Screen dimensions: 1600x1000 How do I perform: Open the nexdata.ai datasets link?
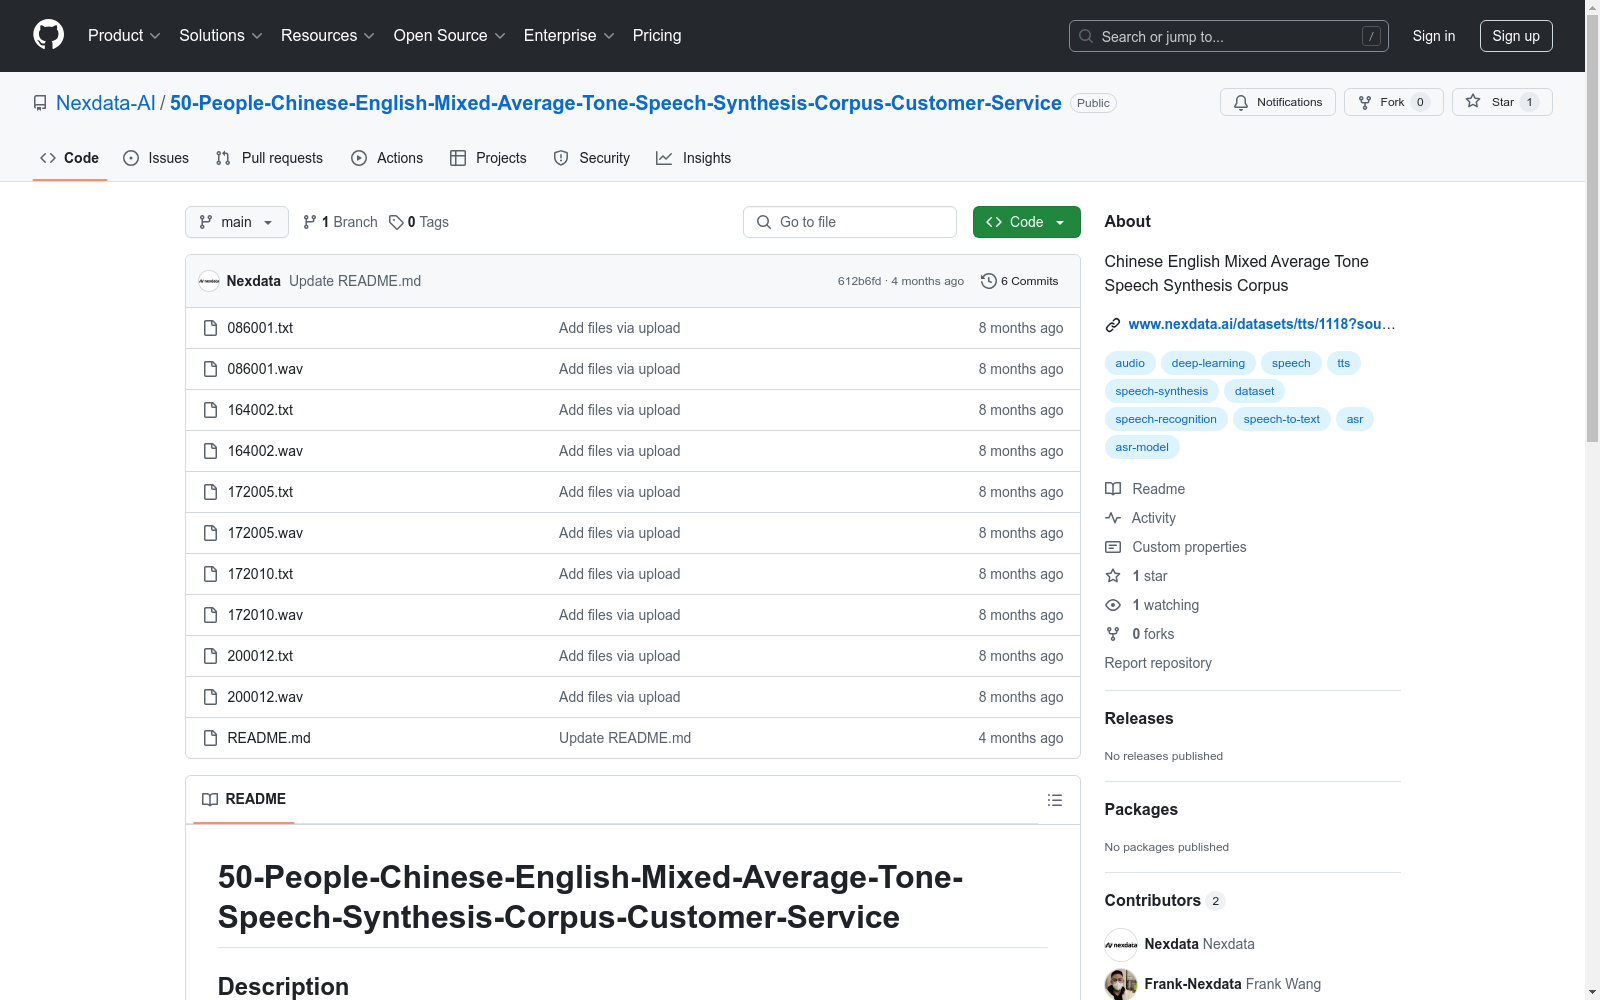tap(1261, 324)
